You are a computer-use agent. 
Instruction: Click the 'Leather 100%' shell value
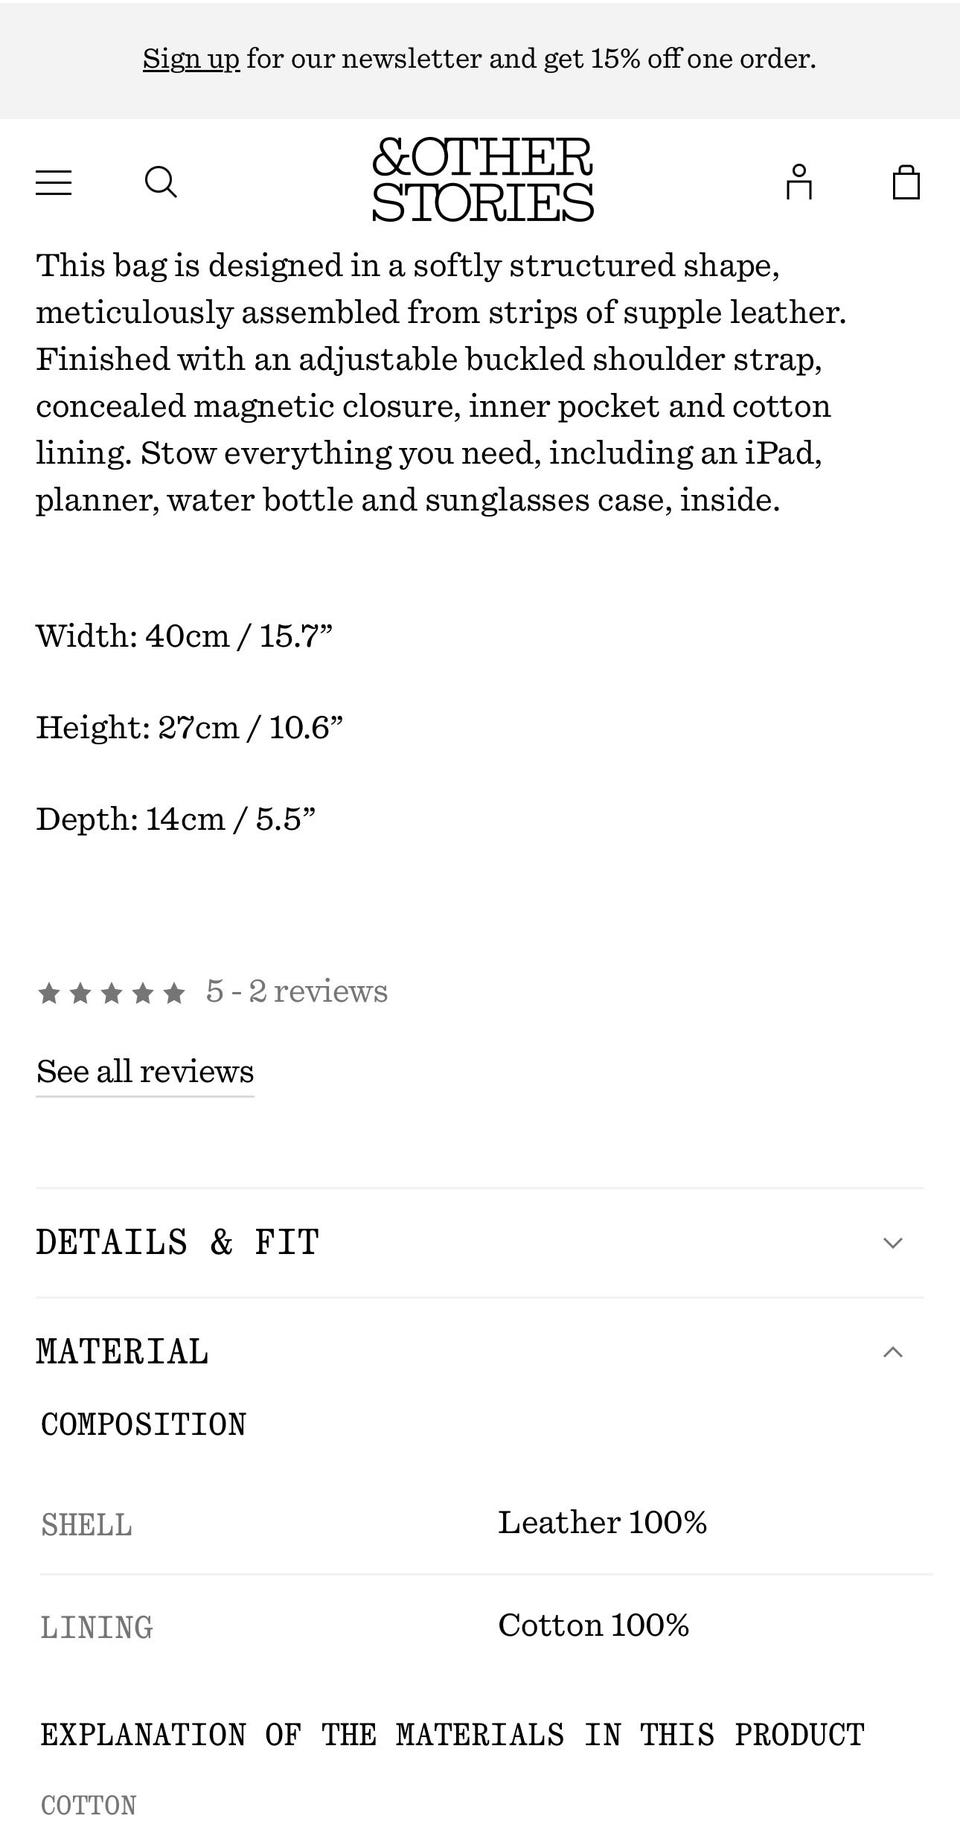(602, 1522)
